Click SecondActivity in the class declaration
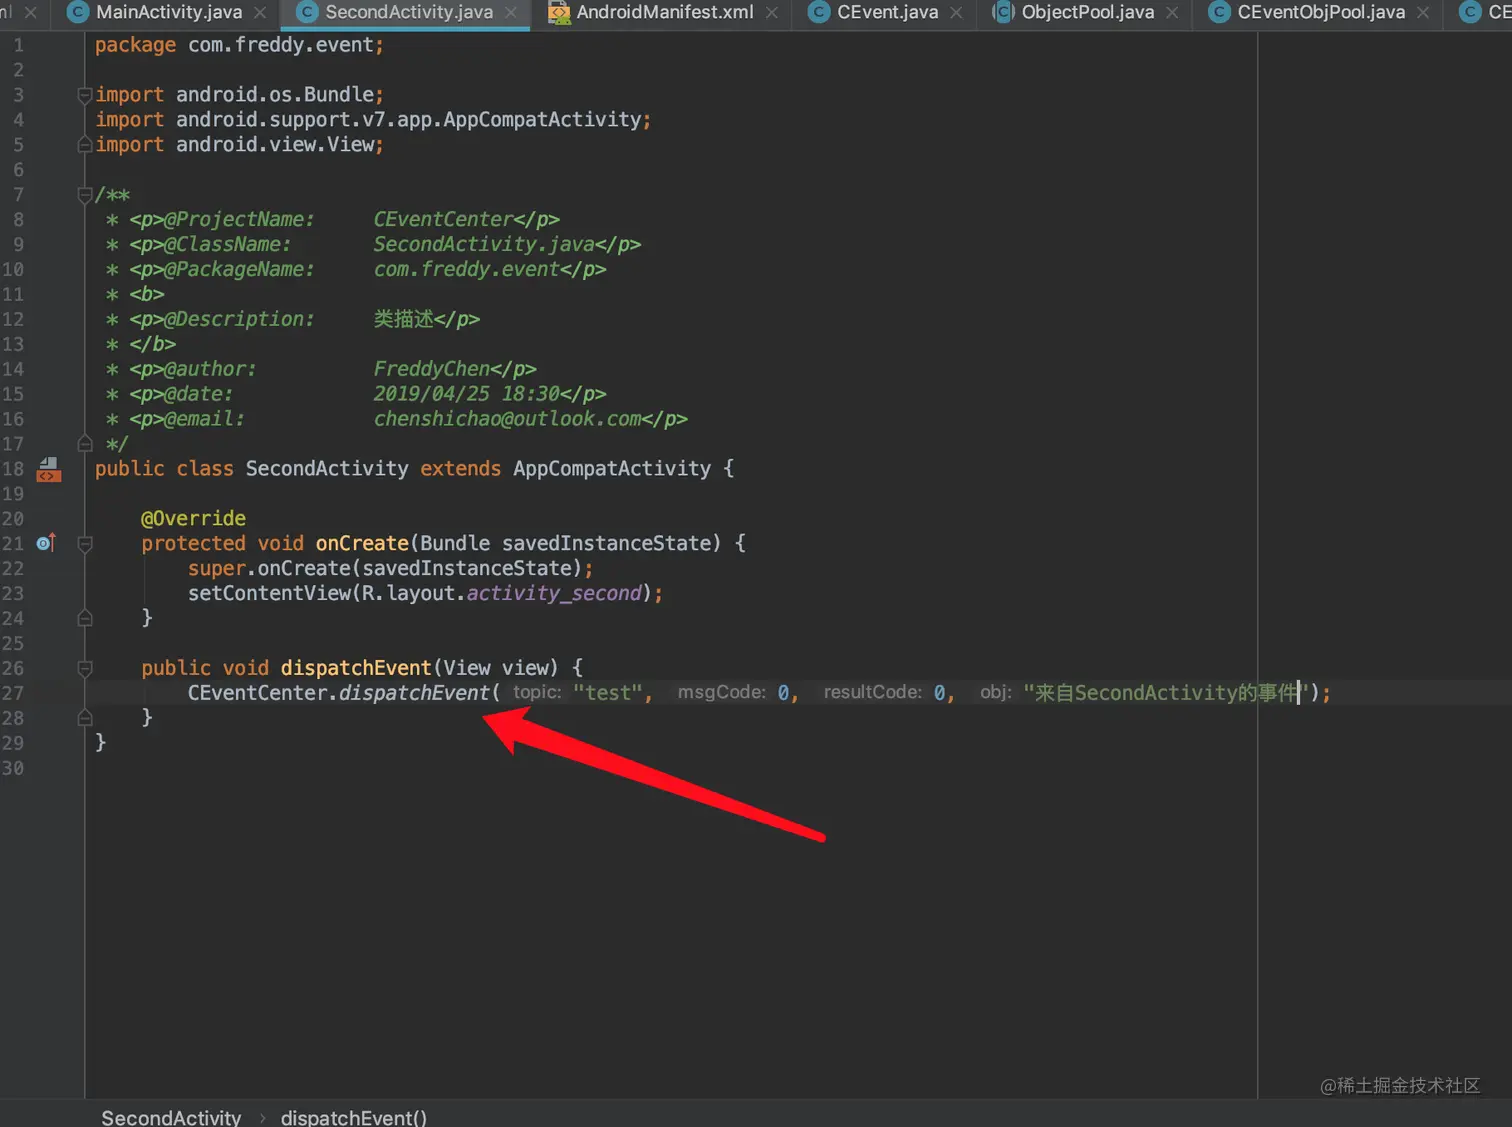1512x1127 pixels. pyautogui.click(x=327, y=469)
